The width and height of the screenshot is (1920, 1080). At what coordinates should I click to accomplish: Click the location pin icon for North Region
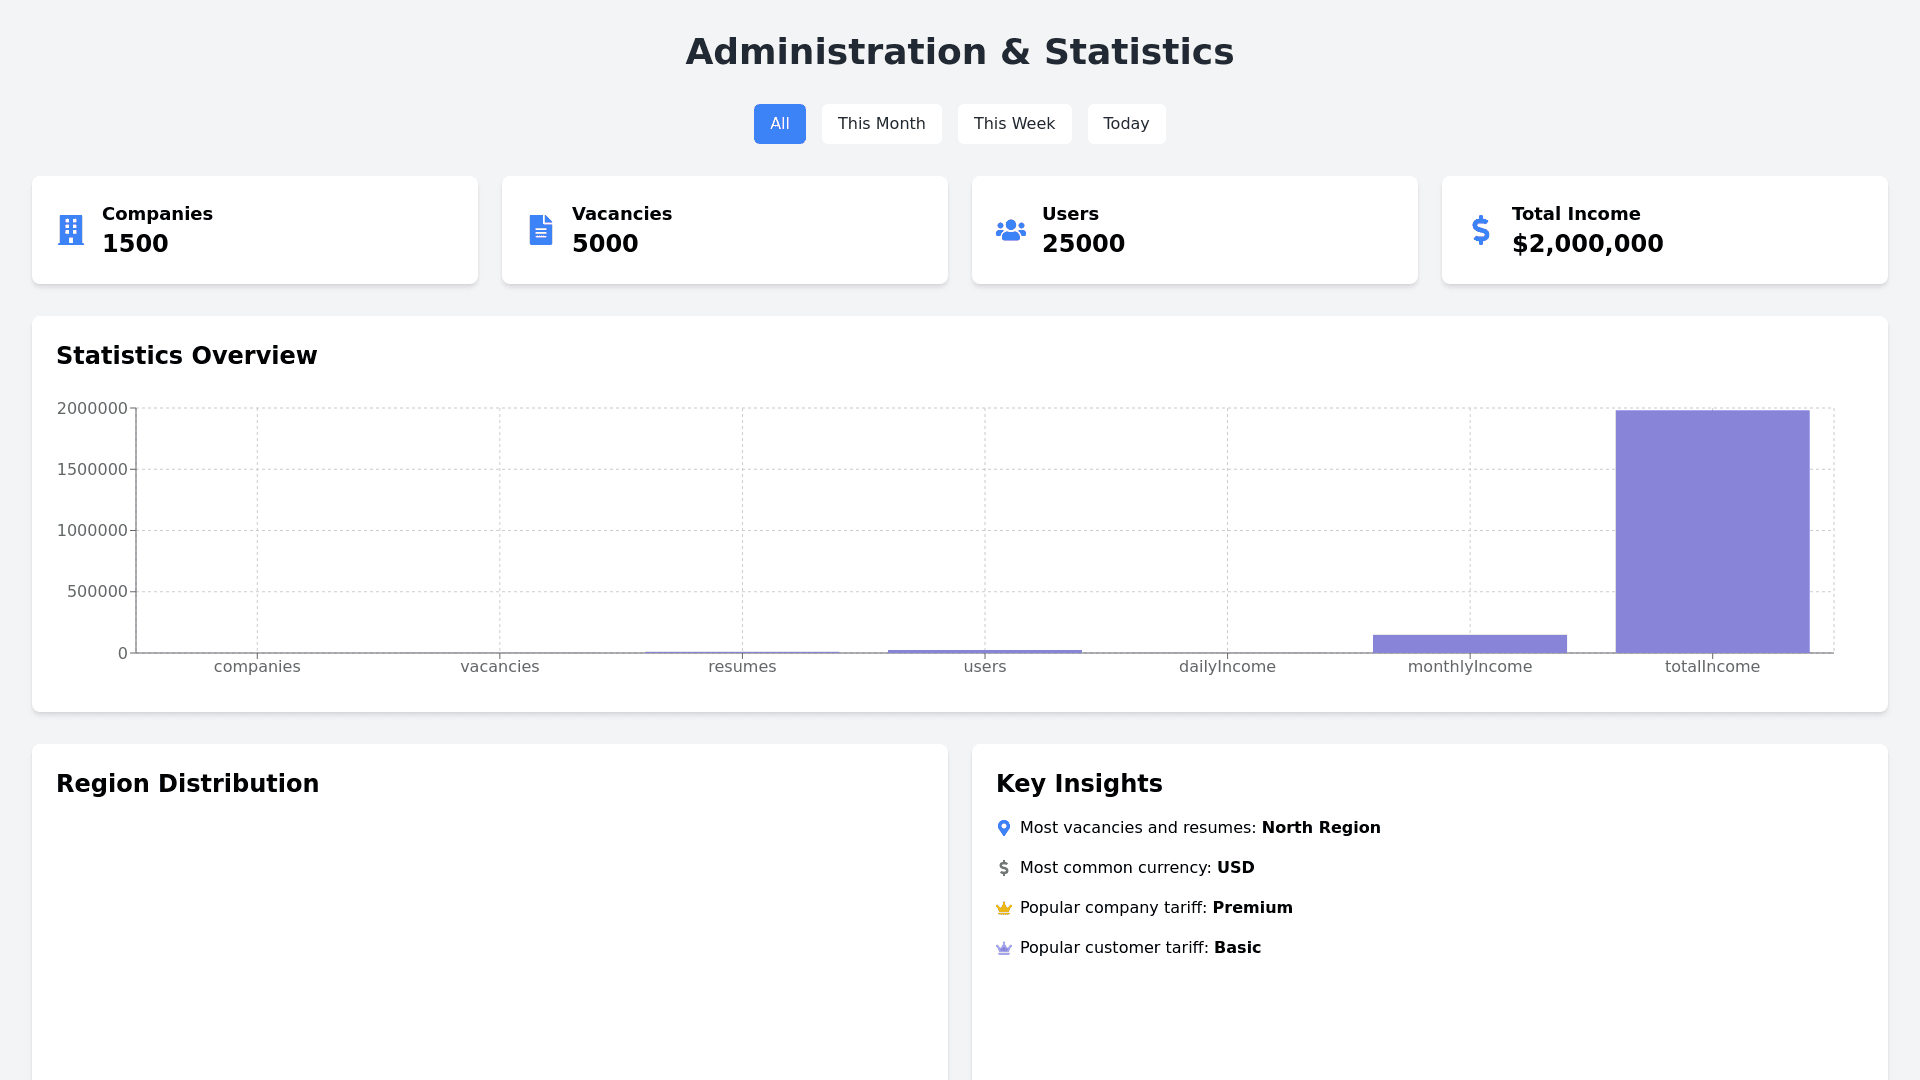point(1004,828)
